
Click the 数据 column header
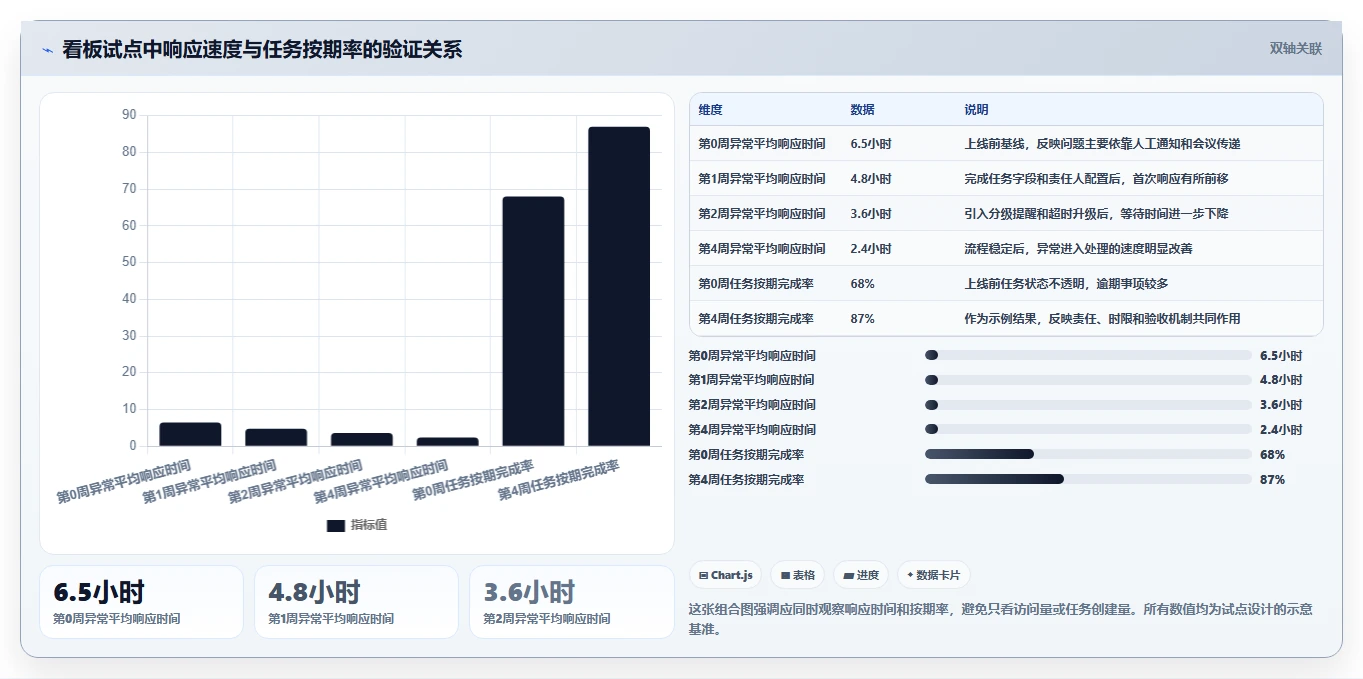tap(862, 110)
